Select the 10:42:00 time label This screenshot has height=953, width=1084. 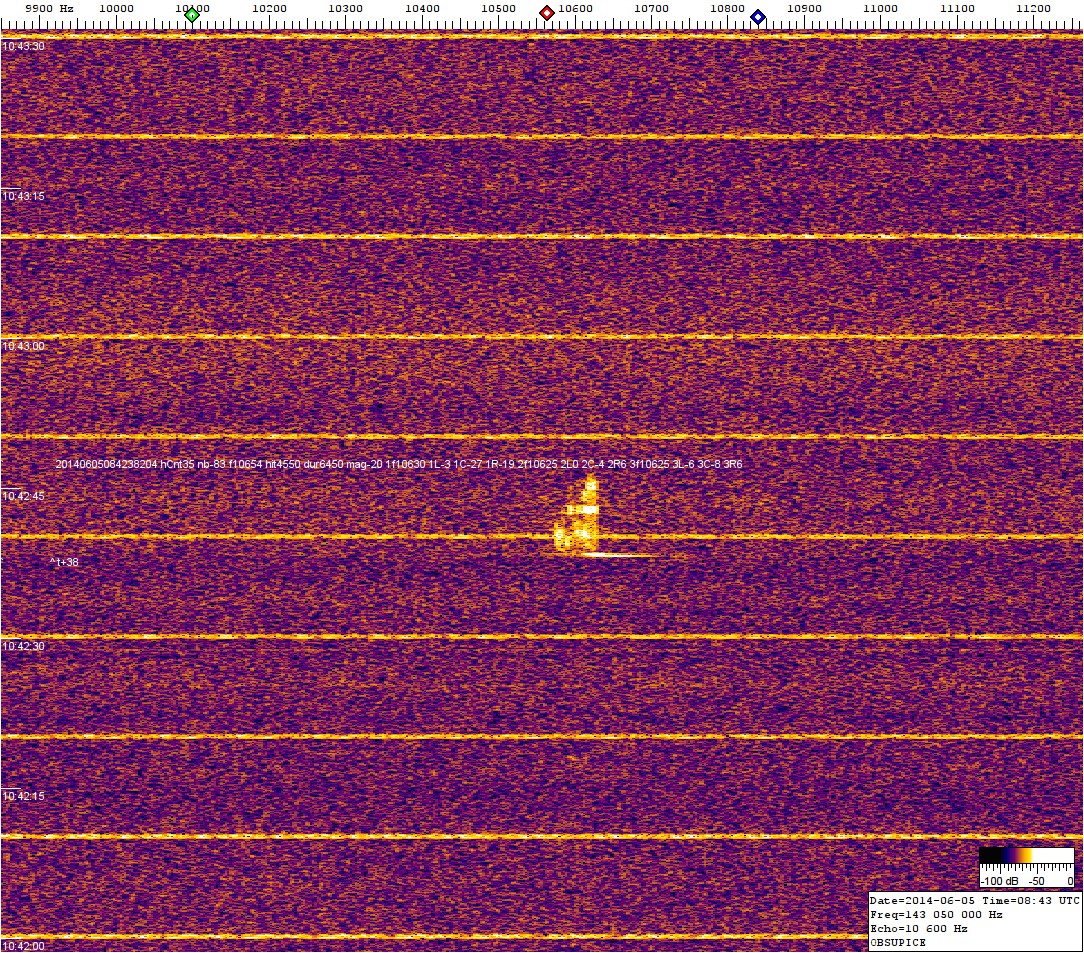pyautogui.click(x=24, y=946)
